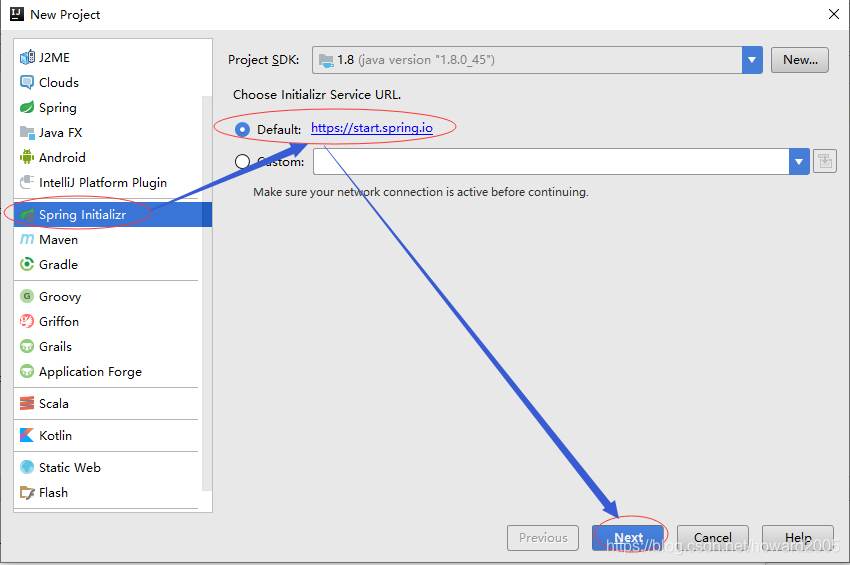Click the Maven 'm' icon
This screenshot has height=565, width=850.
click(27, 239)
